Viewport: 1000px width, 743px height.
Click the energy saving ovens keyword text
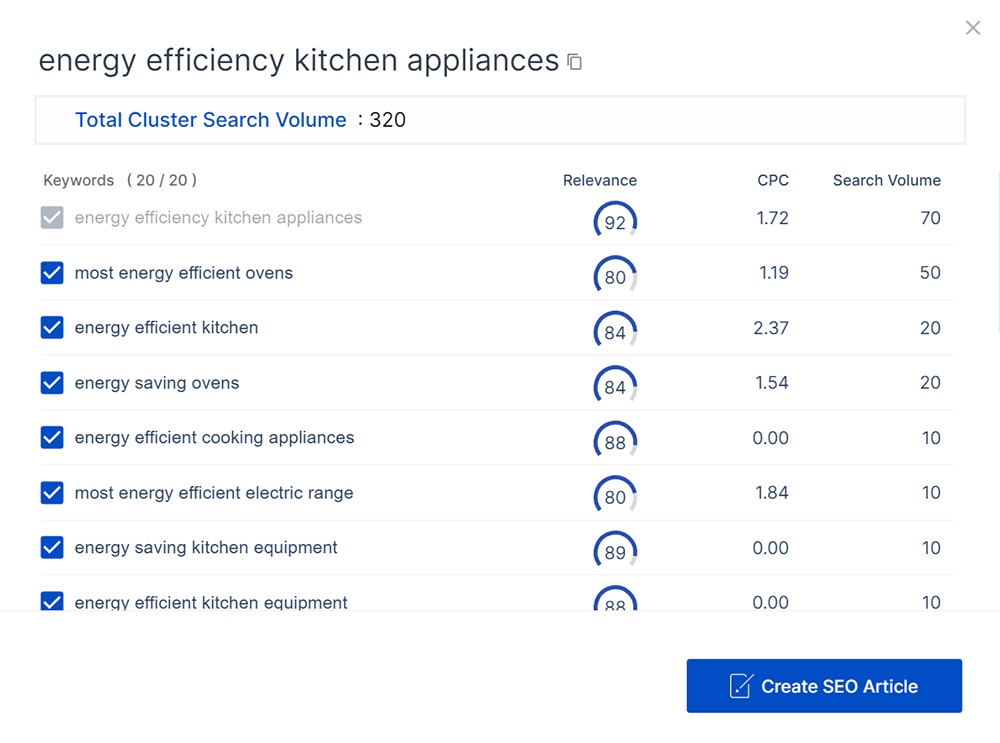pos(157,383)
